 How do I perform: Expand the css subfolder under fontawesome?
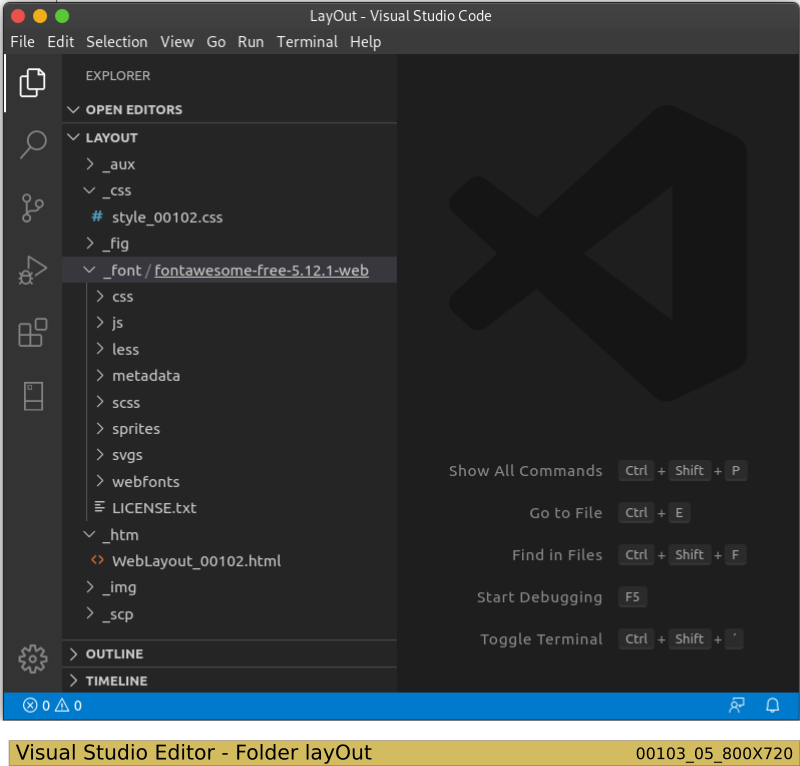(x=100, y=296)
